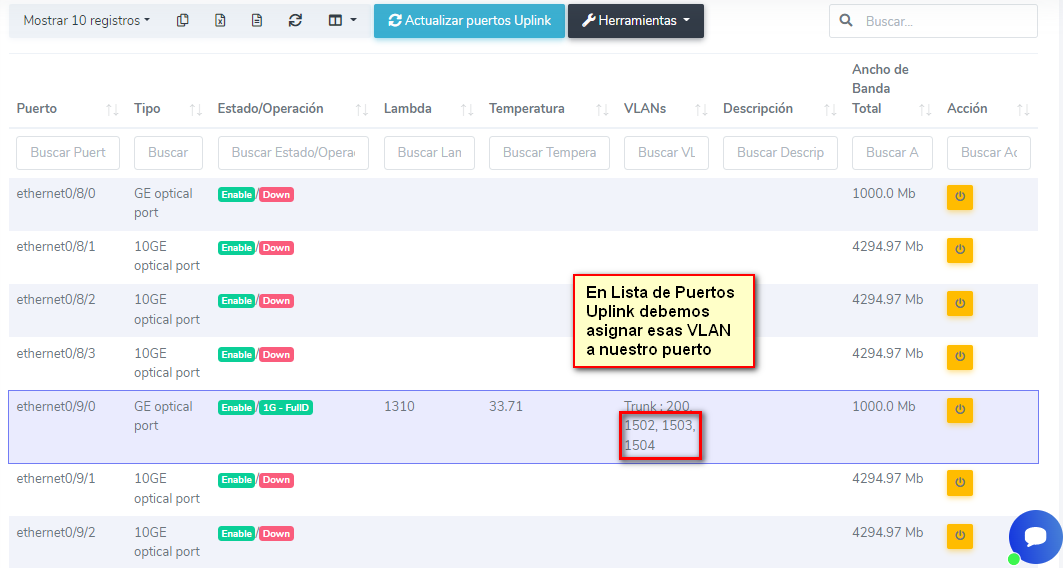Screen dimensions: 1063x568
Task: Toggle power for port ethernet0/8/3
Action: [959, 356]
